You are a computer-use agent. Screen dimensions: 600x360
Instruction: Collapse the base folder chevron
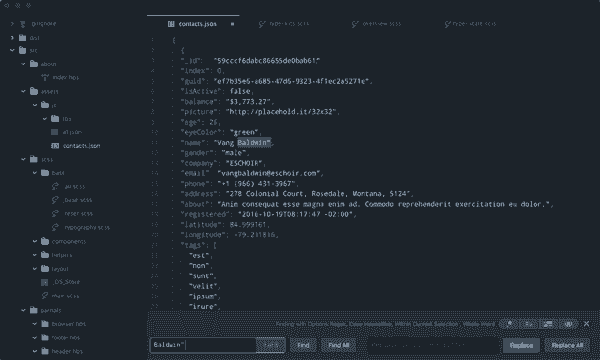(x=35, y=173)
